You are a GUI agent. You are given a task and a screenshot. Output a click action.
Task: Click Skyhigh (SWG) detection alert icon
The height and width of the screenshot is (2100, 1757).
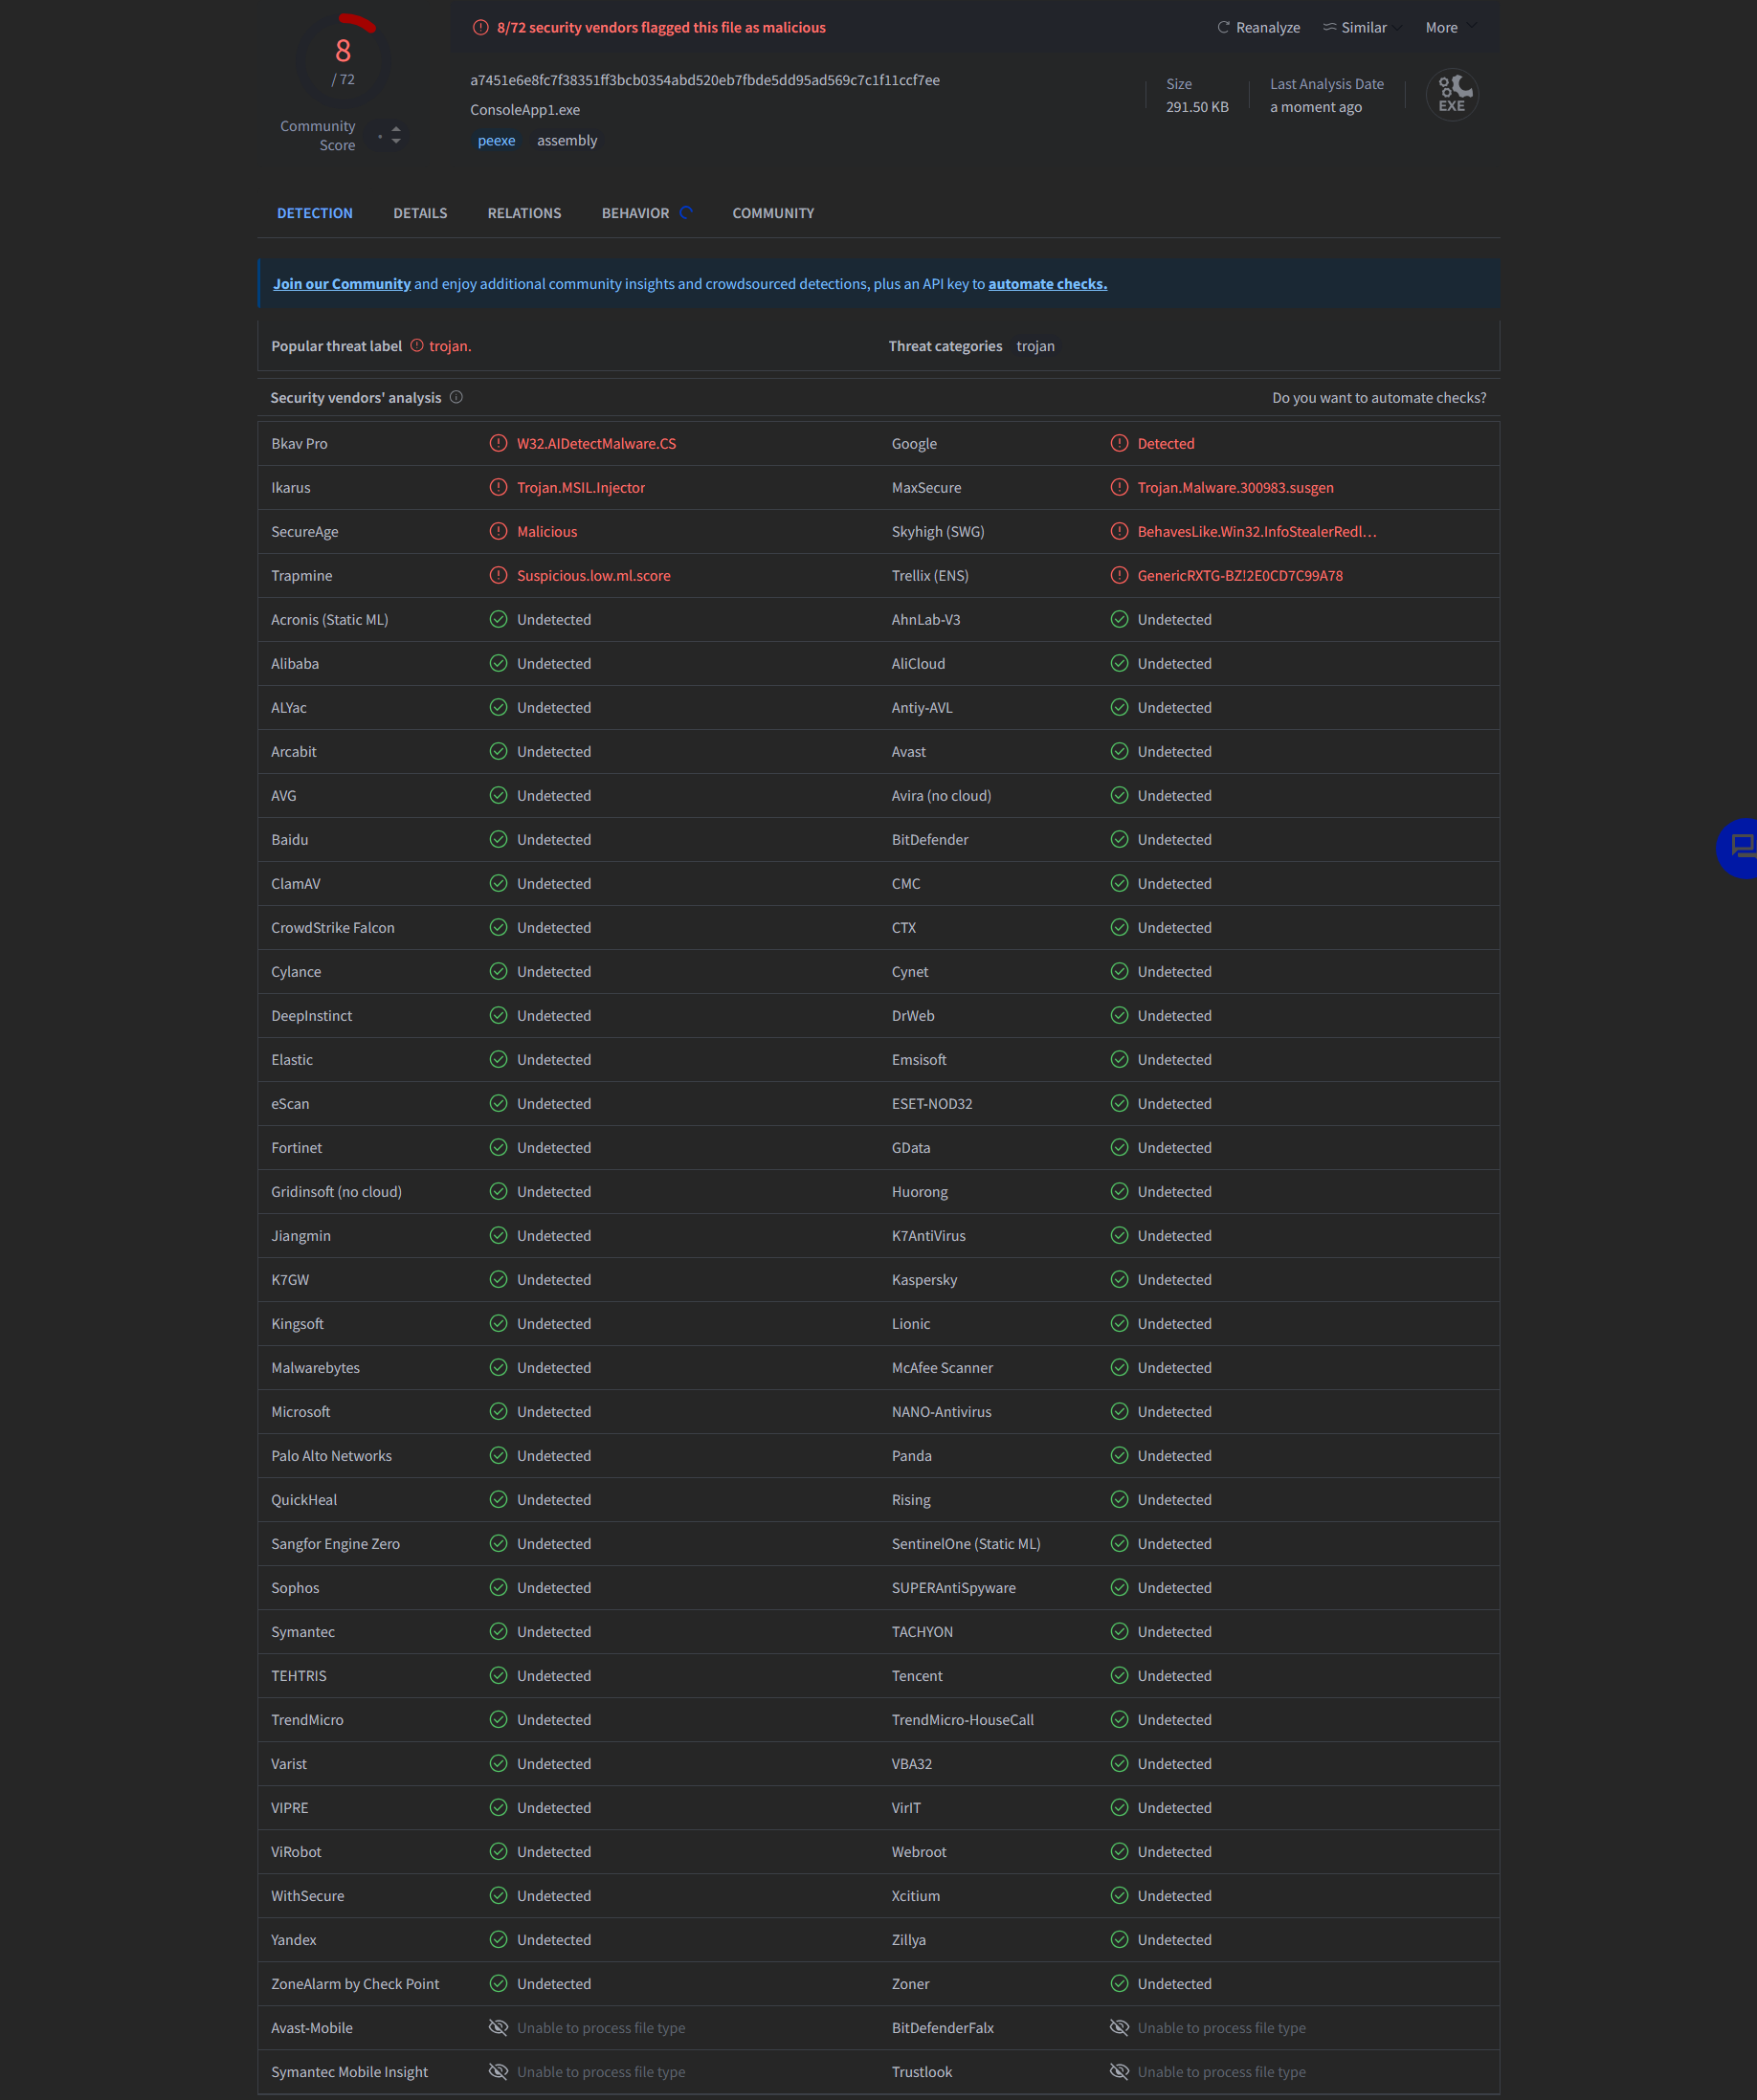[1119, 531]
